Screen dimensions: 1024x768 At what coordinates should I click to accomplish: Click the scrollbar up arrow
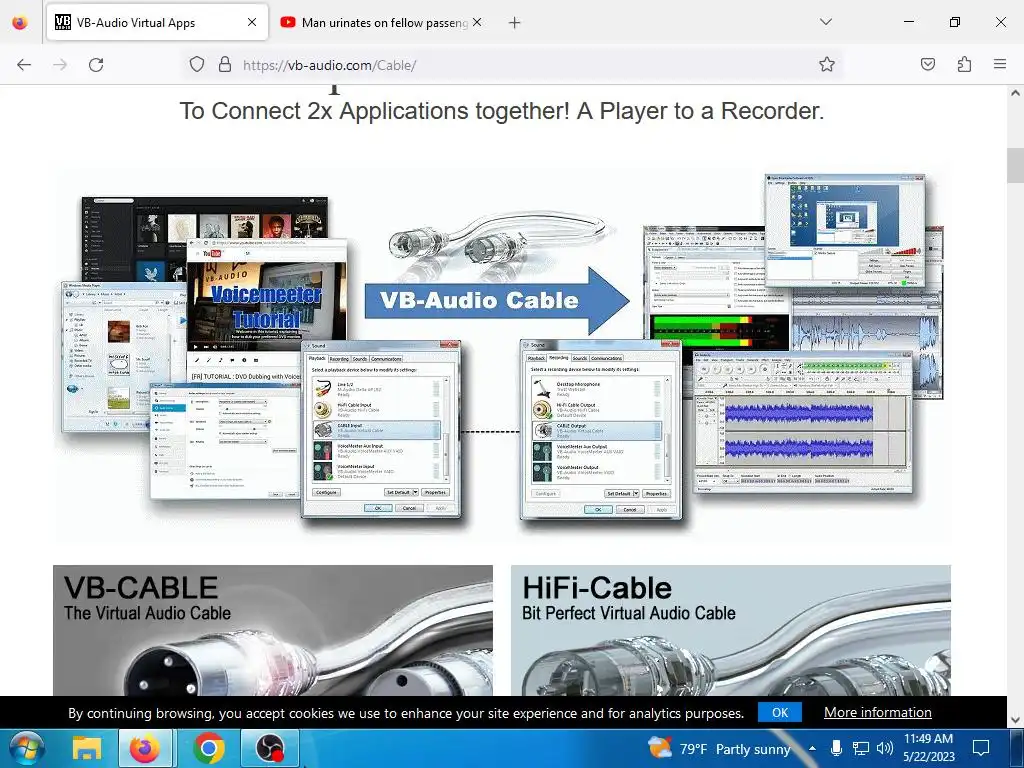pos(1015,93)
